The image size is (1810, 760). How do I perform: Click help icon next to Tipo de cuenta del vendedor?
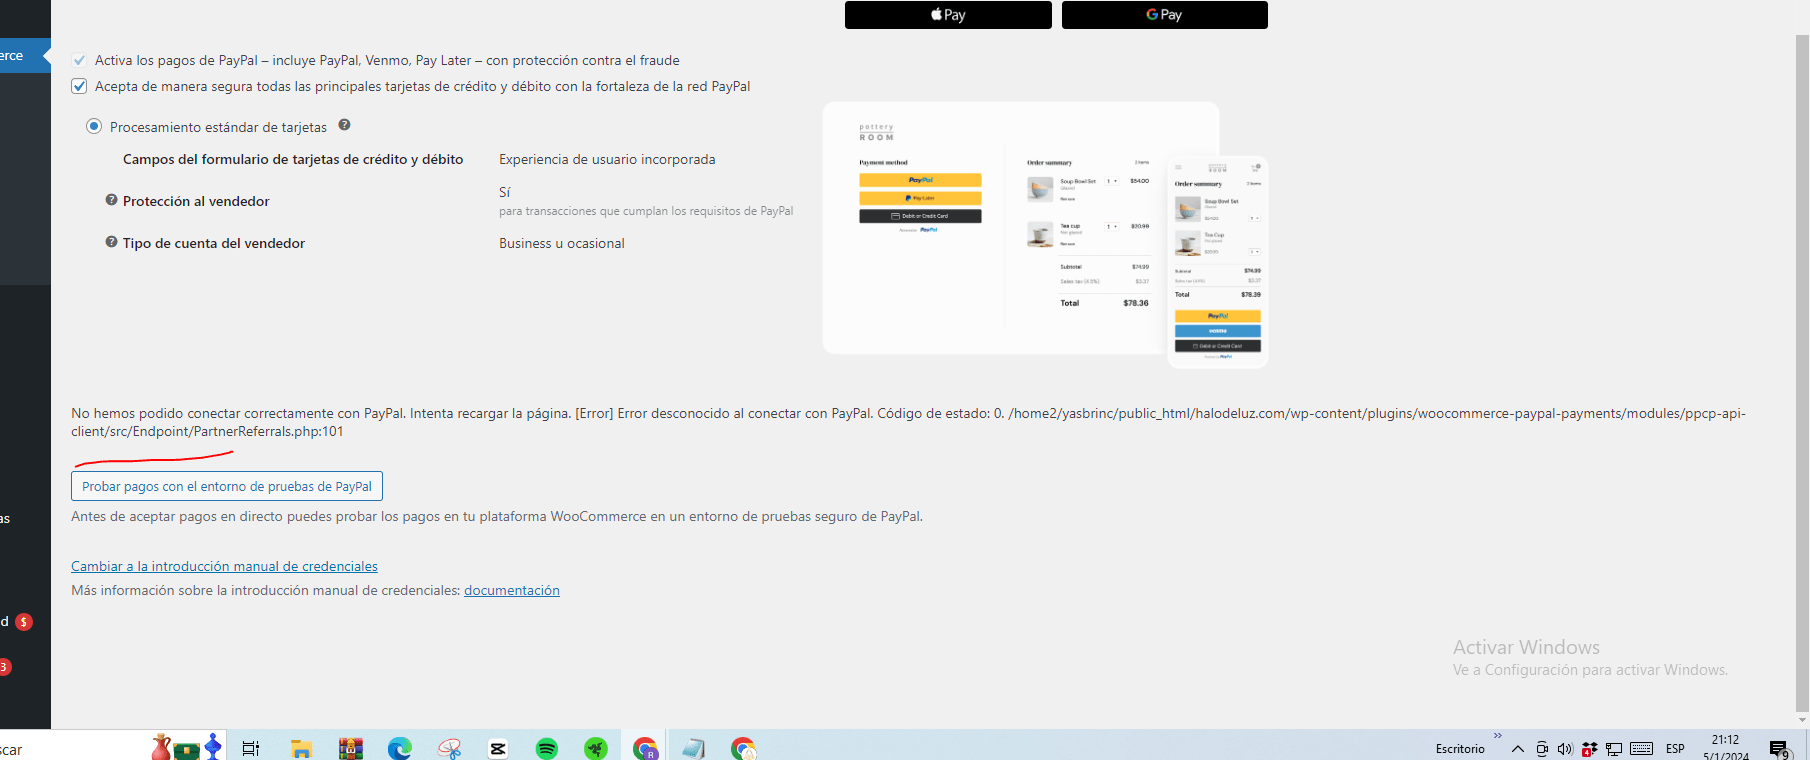point(112,242)
